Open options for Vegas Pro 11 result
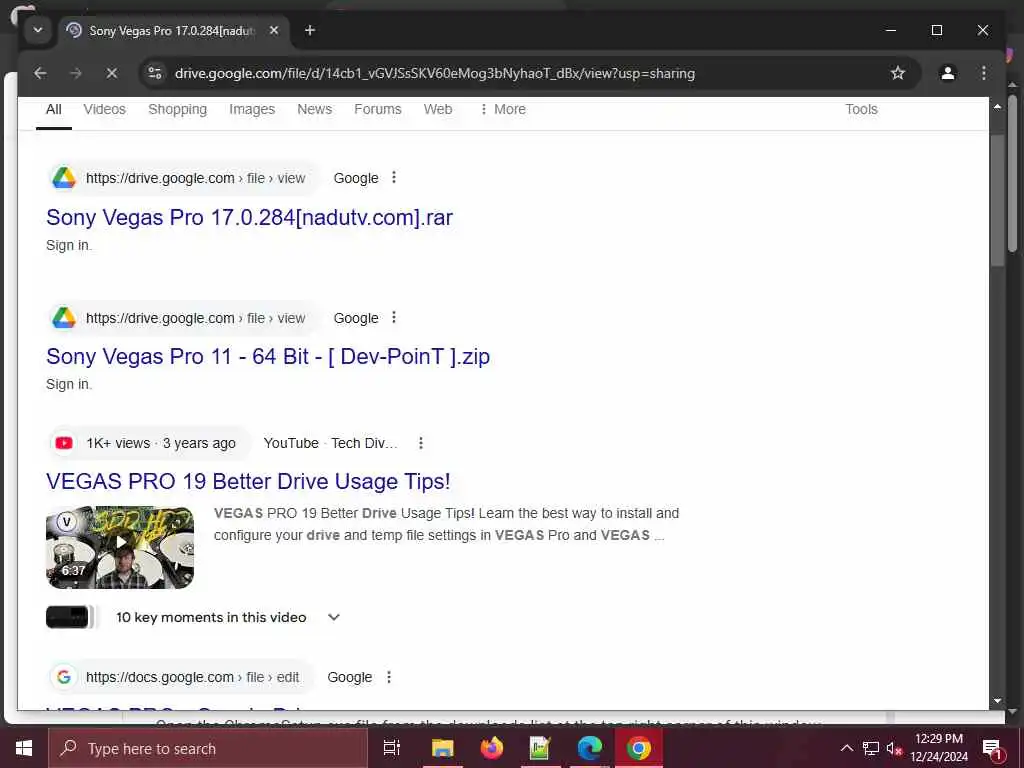1024x768 pixels. pyautogui.click(x=394, y=317)
